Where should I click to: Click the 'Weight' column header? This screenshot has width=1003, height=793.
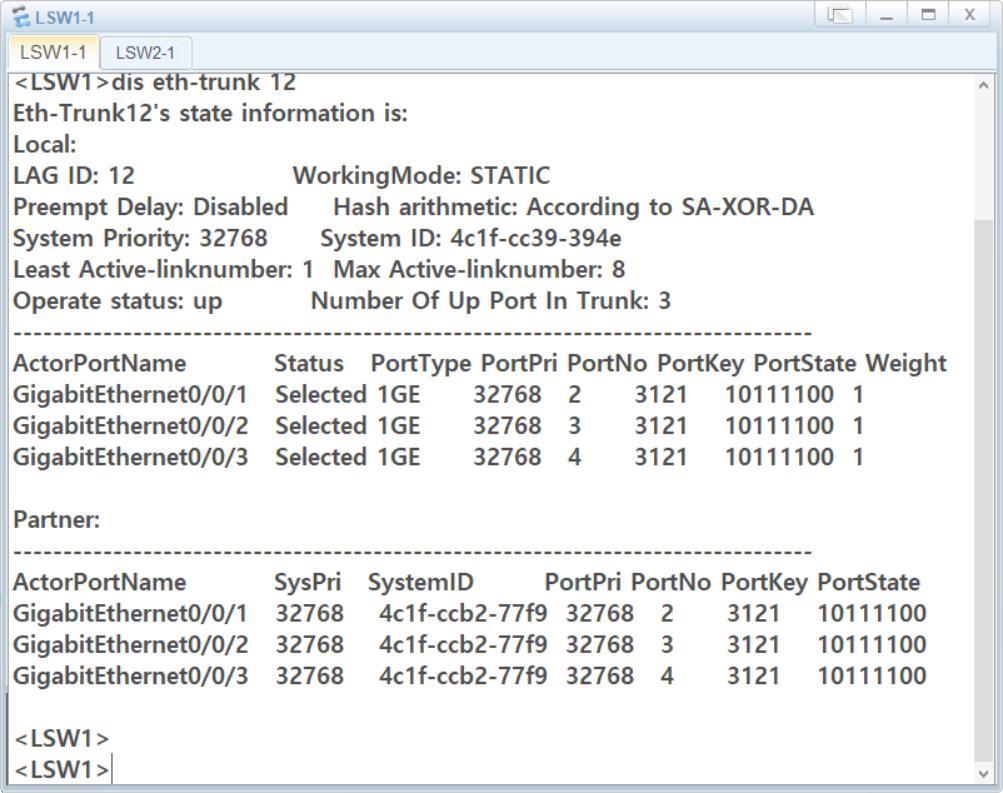[x=905, y=363]
